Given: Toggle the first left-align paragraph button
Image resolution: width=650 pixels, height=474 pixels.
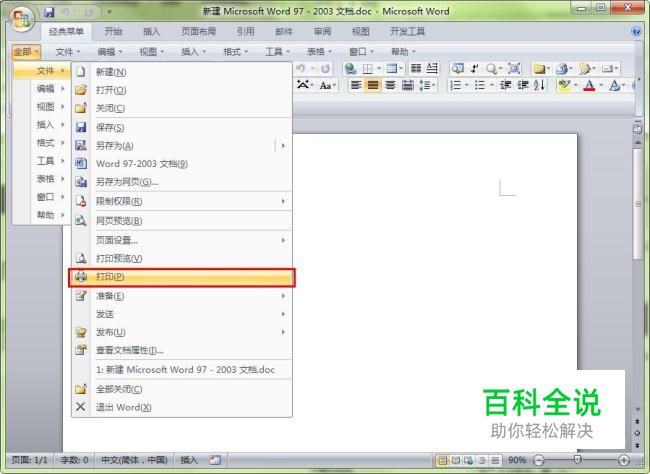Looking at the screenshot, I should [356, 85].
